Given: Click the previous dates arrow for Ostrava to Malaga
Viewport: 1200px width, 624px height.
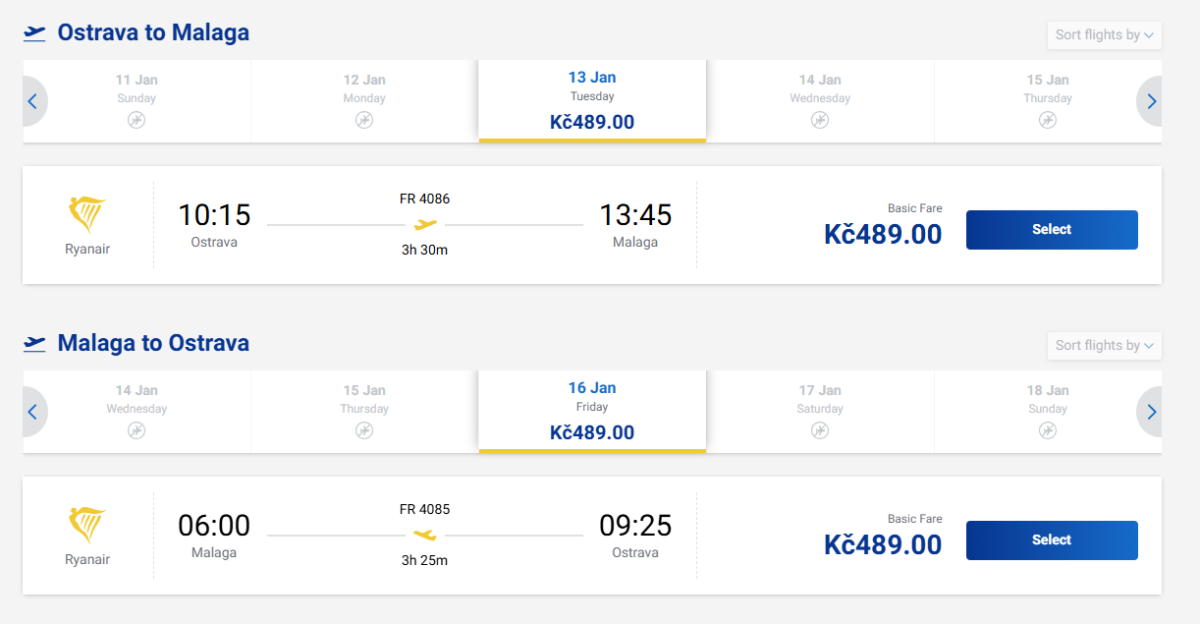Looking at the screenshot, I should click(x=33, y=101).
